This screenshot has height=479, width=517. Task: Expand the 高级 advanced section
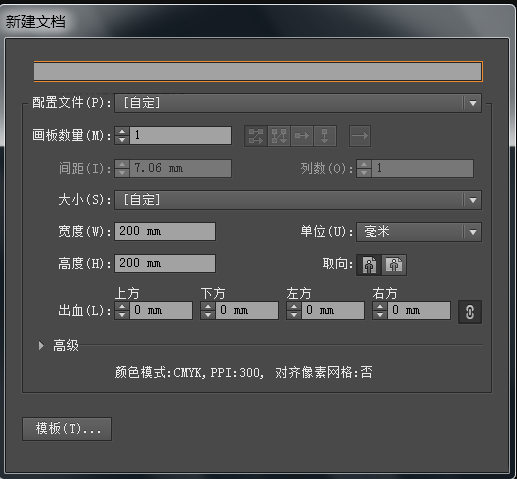41,345
